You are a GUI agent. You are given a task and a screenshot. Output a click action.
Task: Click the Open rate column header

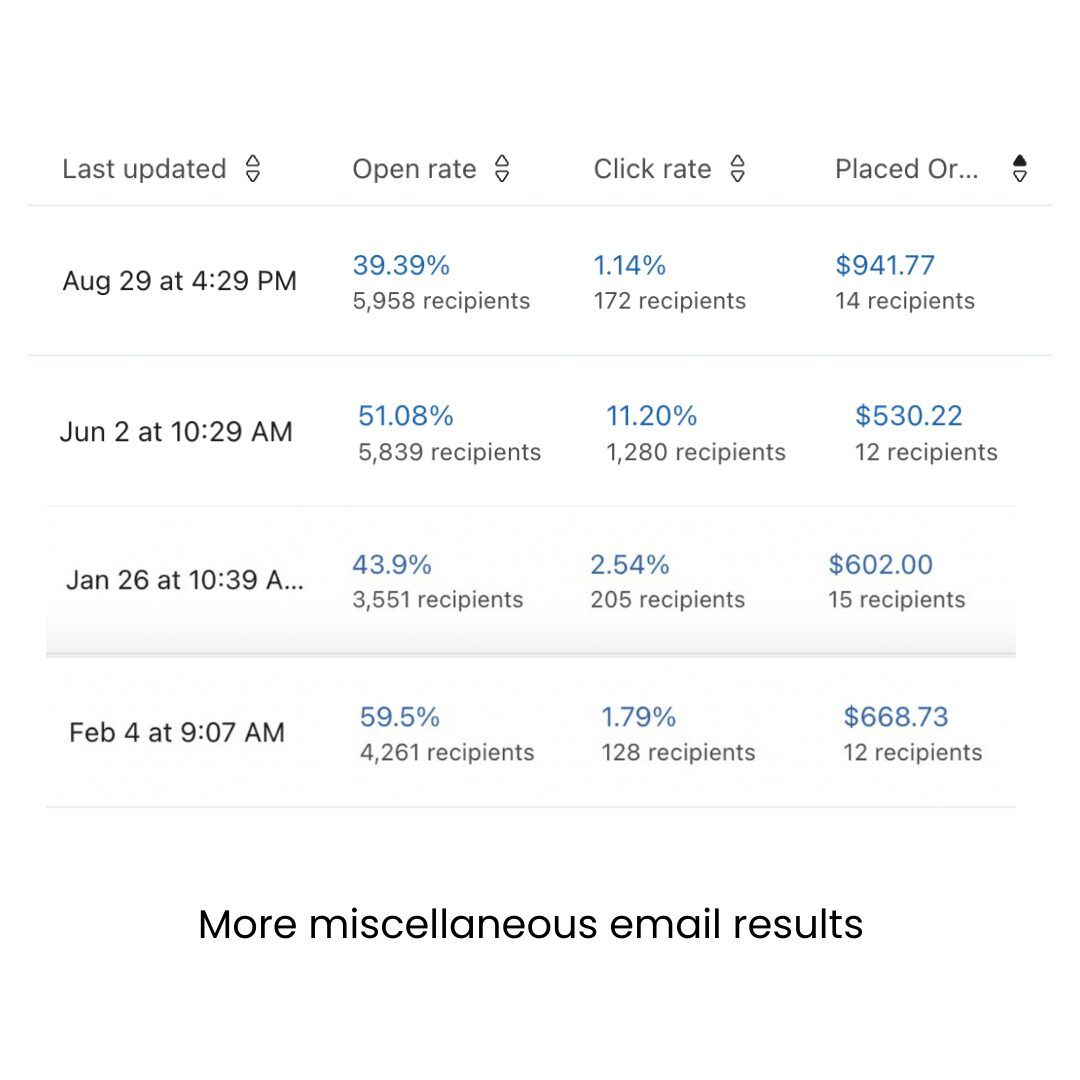tap(415, 169)
